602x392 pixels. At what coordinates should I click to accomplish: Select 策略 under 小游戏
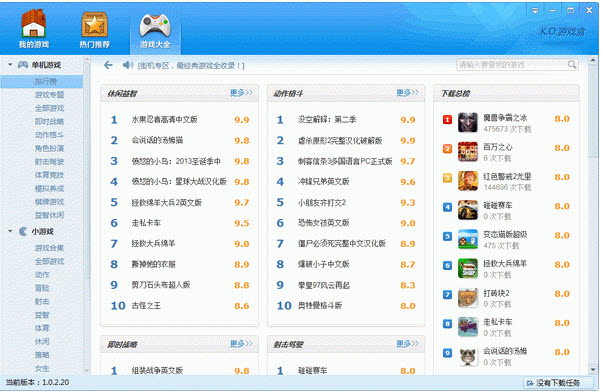tap(42, 355)
